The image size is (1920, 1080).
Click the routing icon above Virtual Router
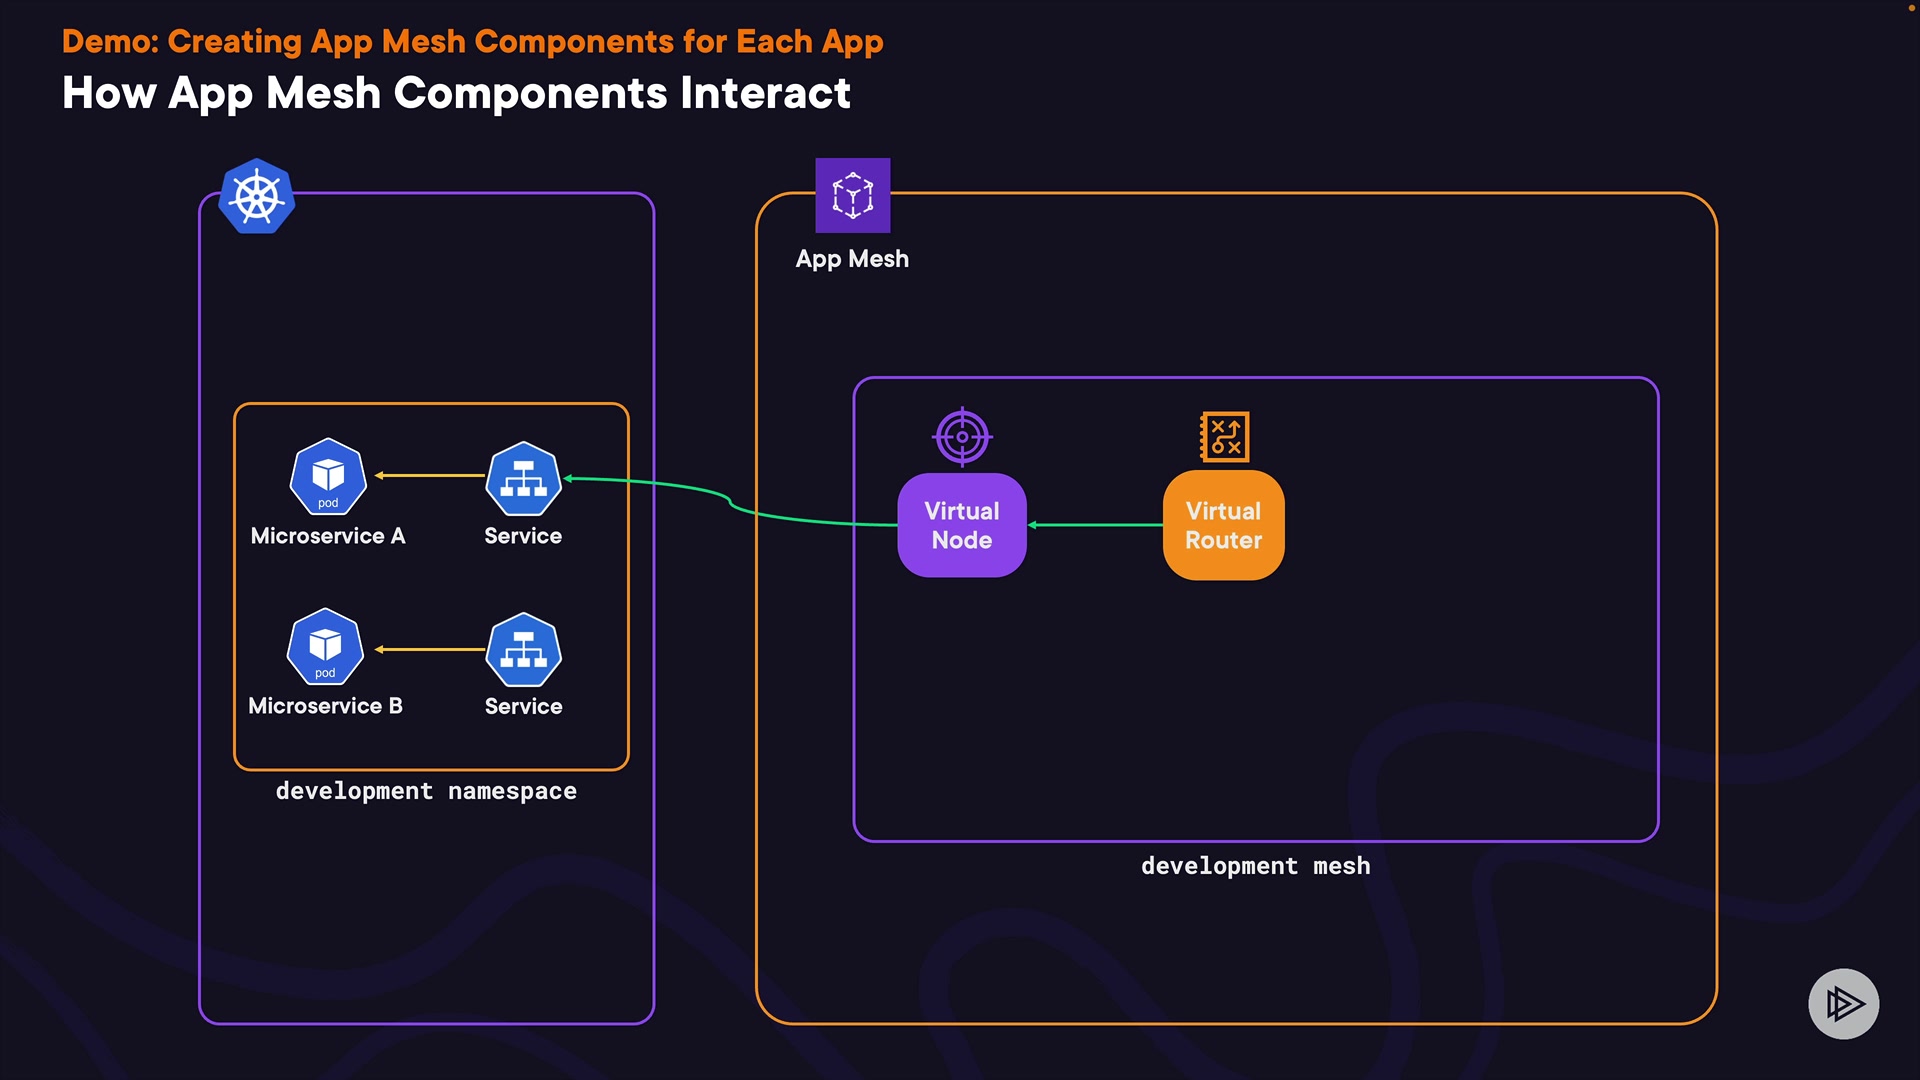click(1224, 437)
